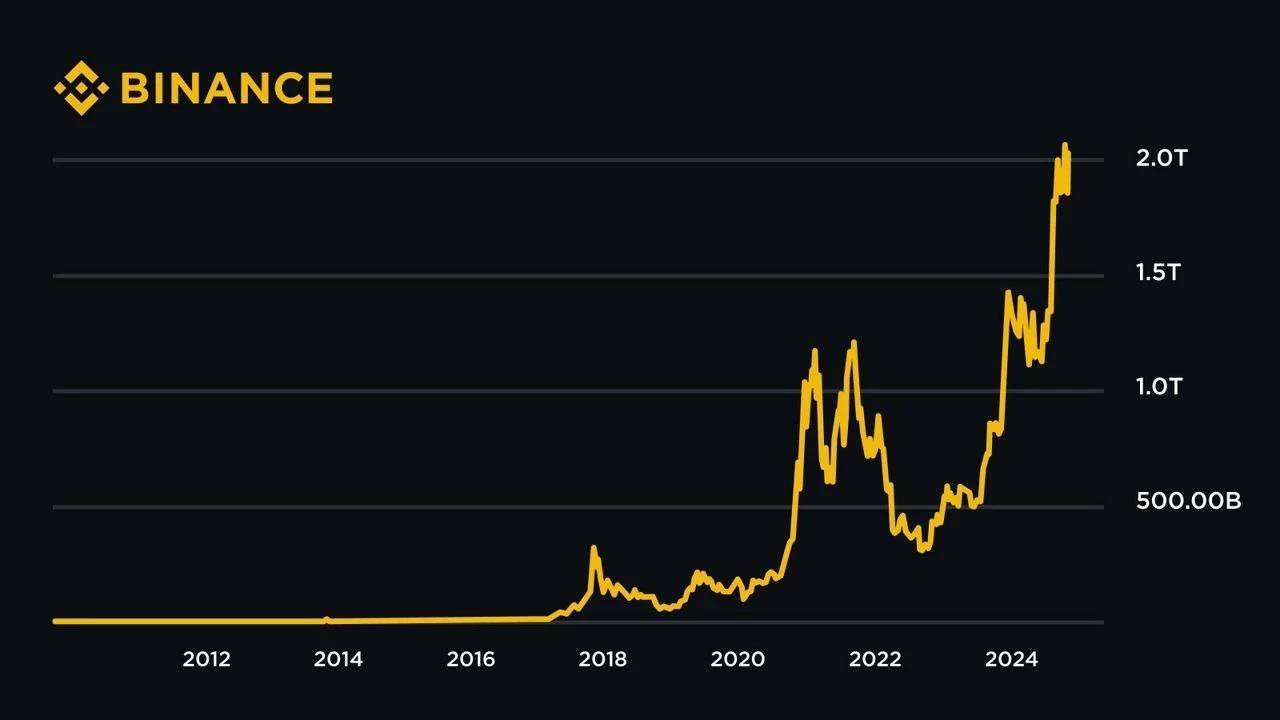The image size is (1280, 720).
Task: Click the 2.0T y-axis value label
Action: point(1161,158)
